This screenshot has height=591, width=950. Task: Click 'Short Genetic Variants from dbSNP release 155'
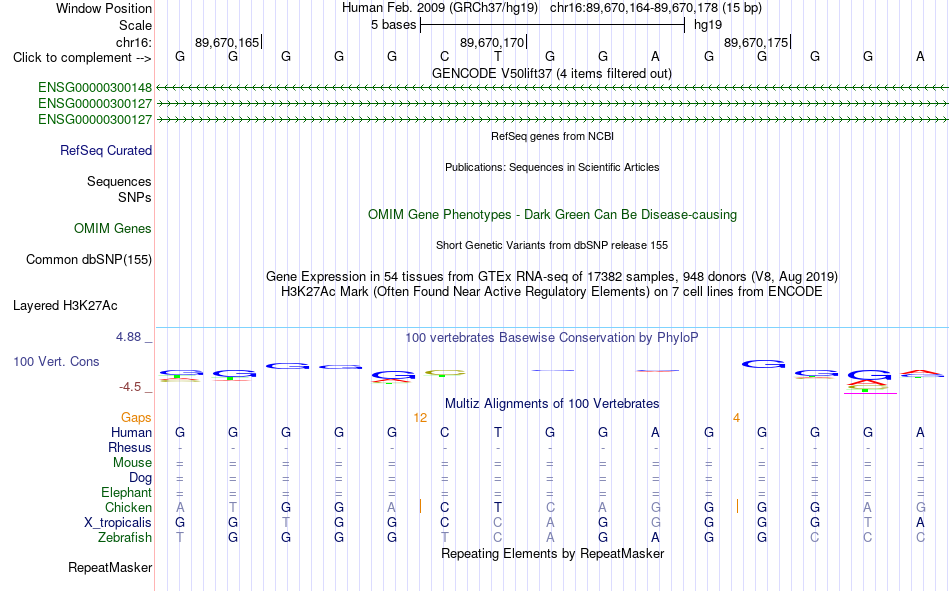pos(552,245)
